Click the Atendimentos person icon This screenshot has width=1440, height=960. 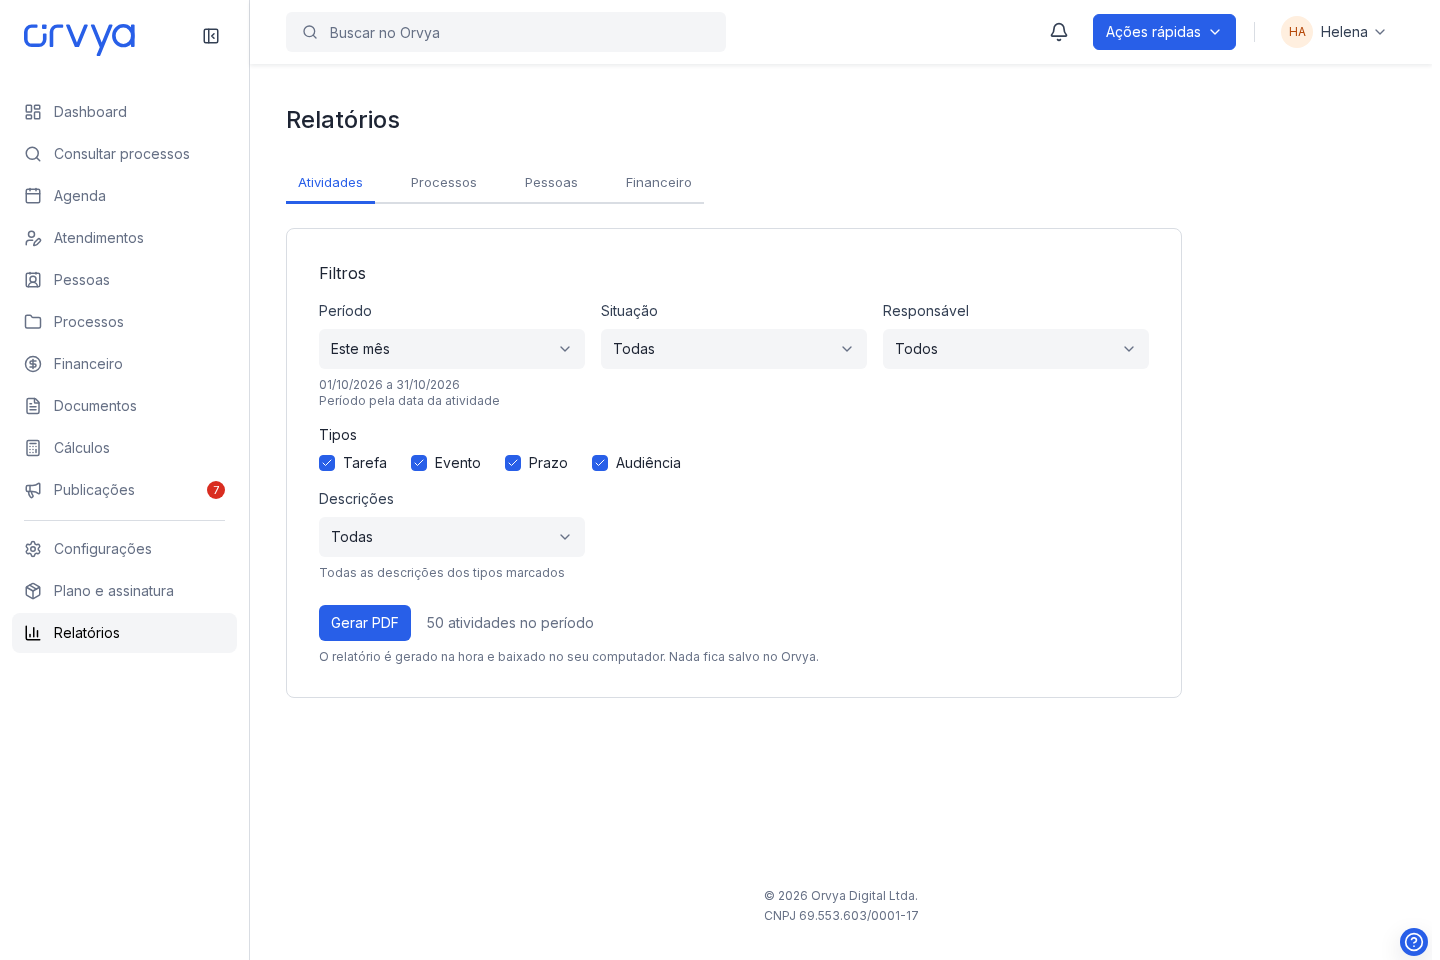pyautogui.click(x=33, y=238)
